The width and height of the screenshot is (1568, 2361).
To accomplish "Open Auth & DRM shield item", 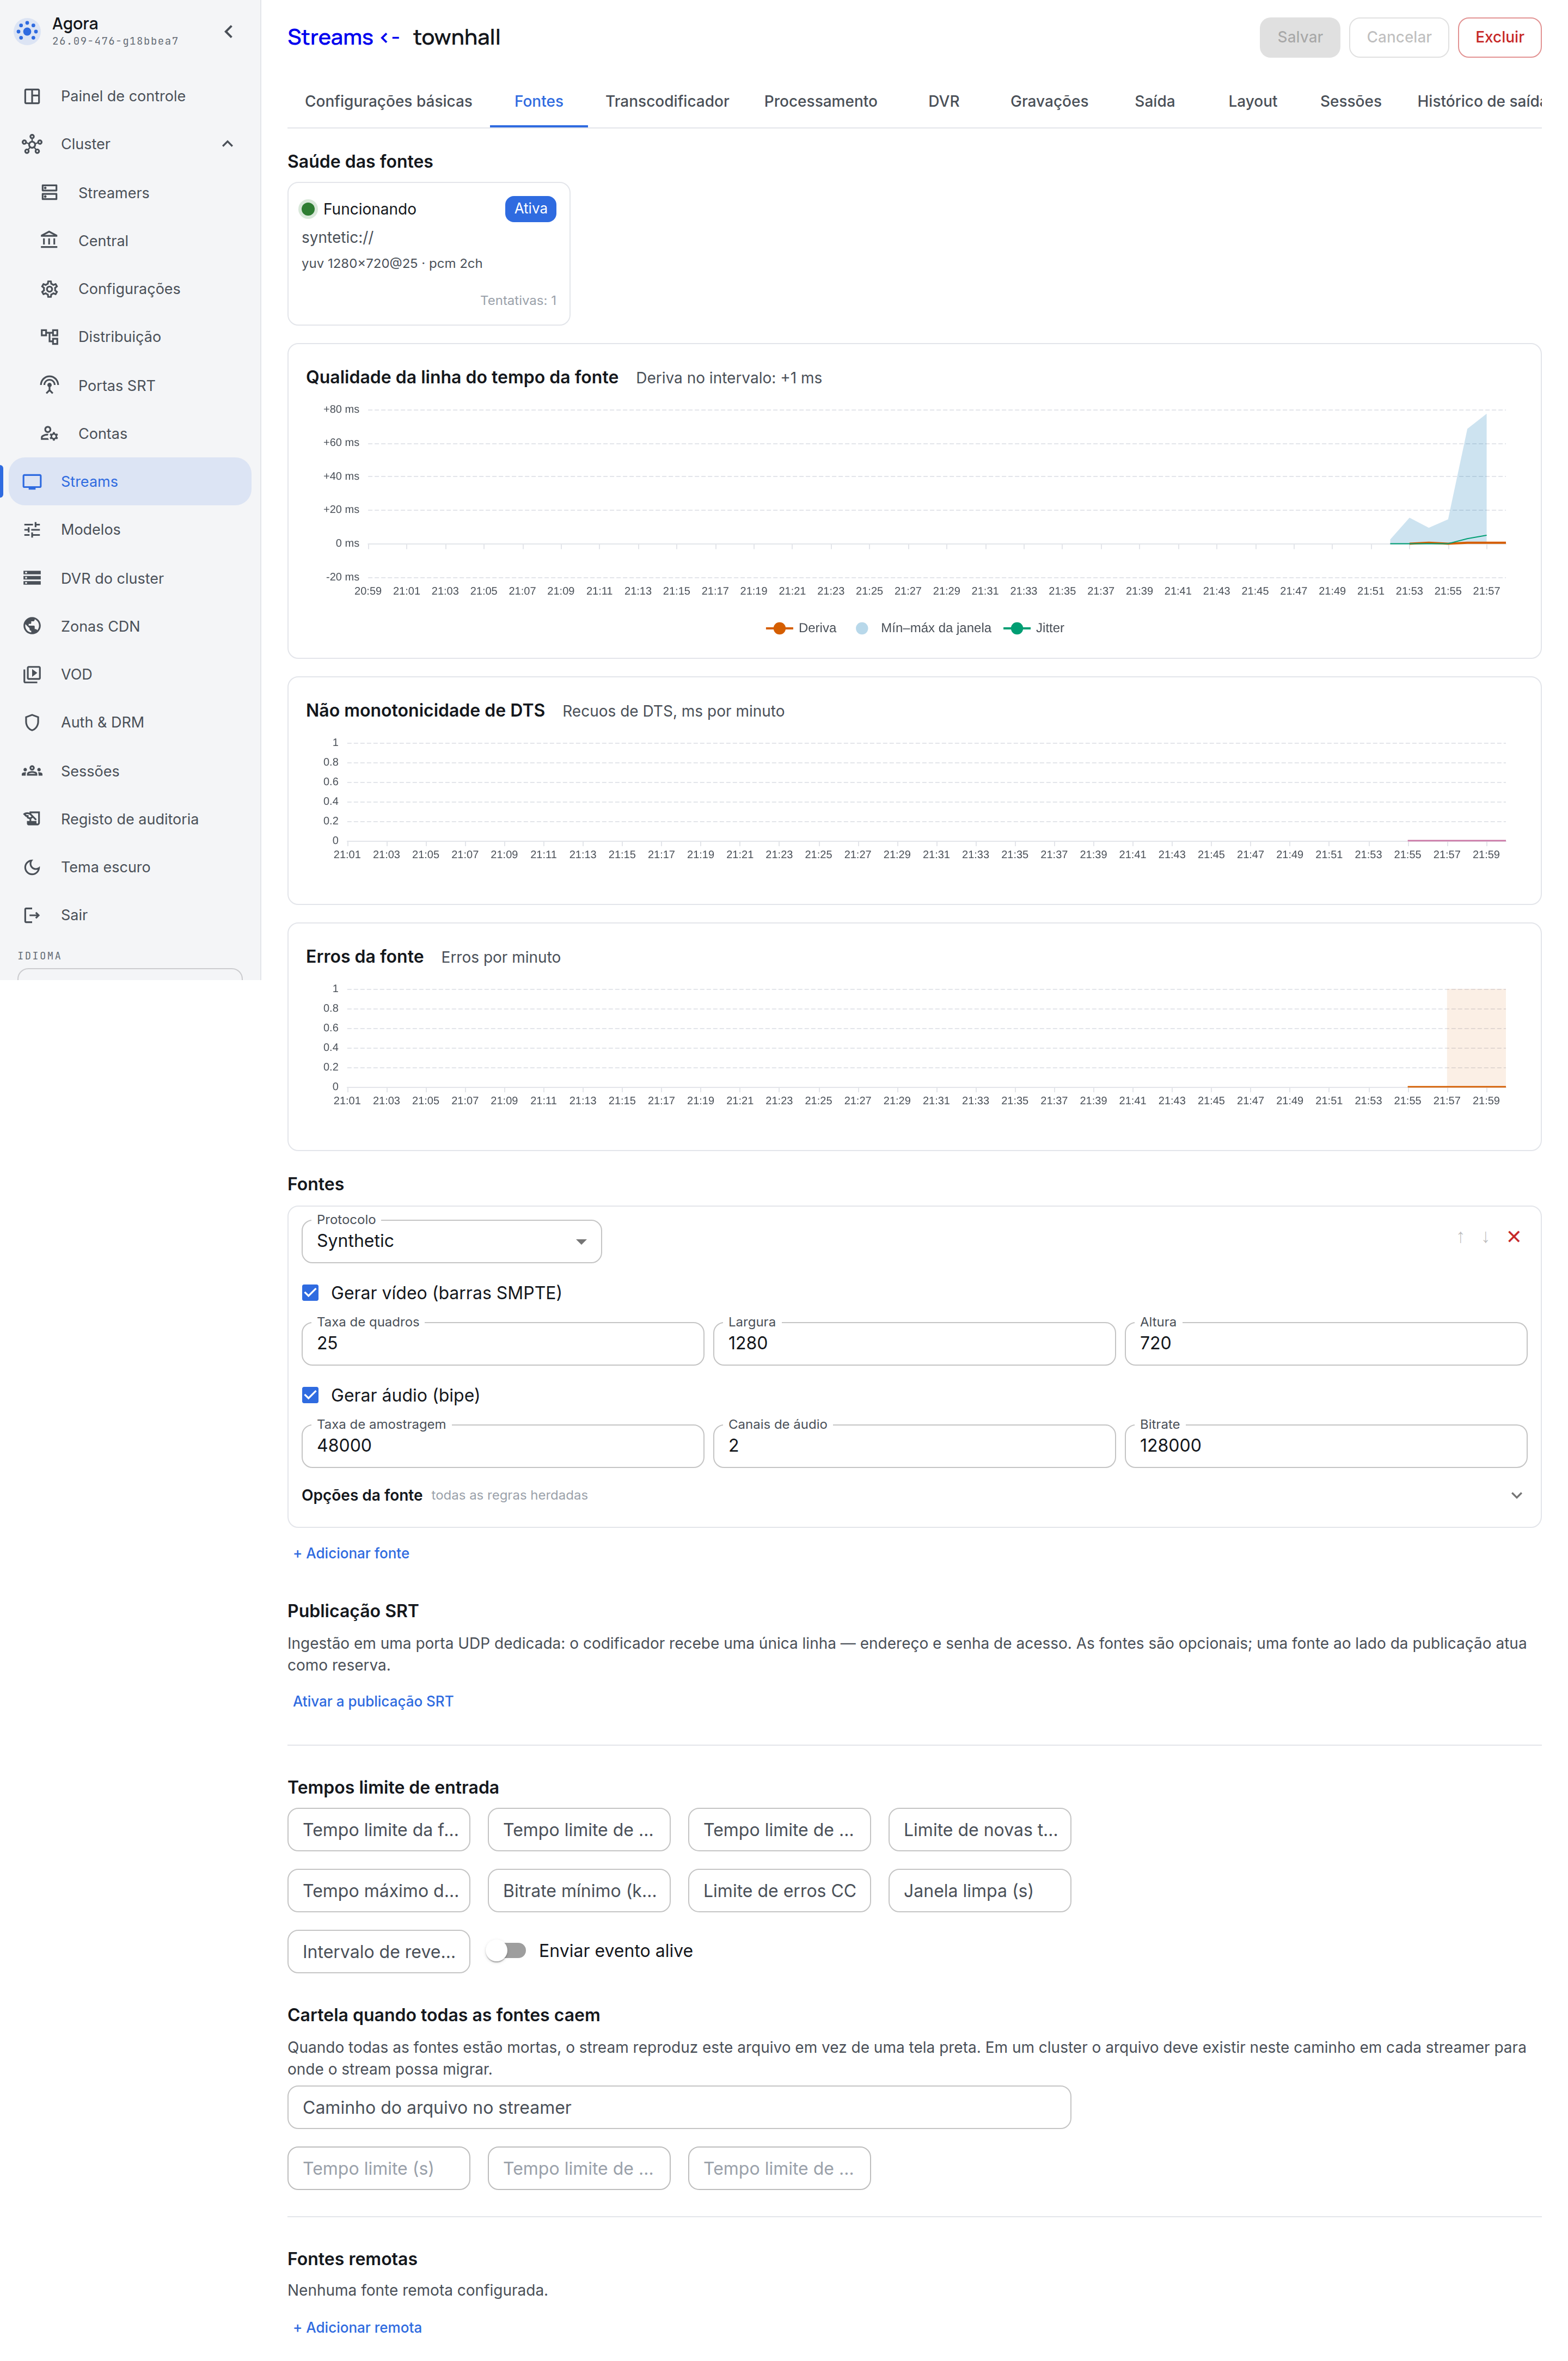I will click(x=130, y=722).
